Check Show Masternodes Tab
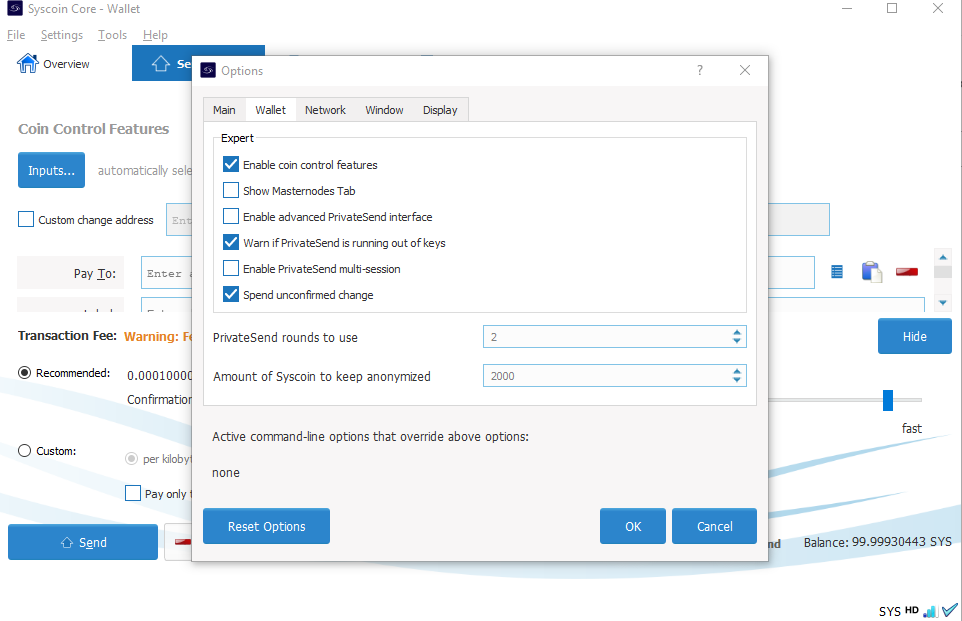The height and width of the screenshot is (621, 962). coord(231,190)
